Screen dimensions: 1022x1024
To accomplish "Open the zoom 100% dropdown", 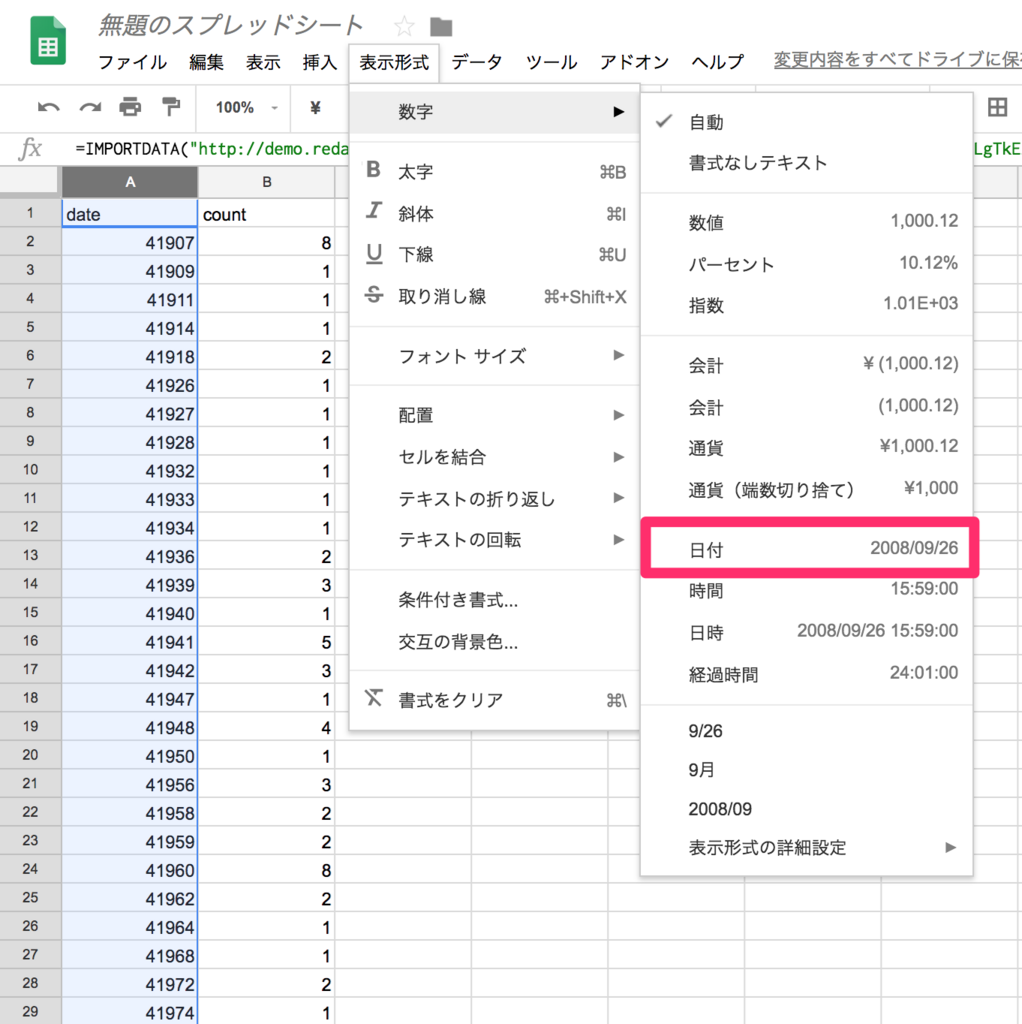I will tap(247, 107).
